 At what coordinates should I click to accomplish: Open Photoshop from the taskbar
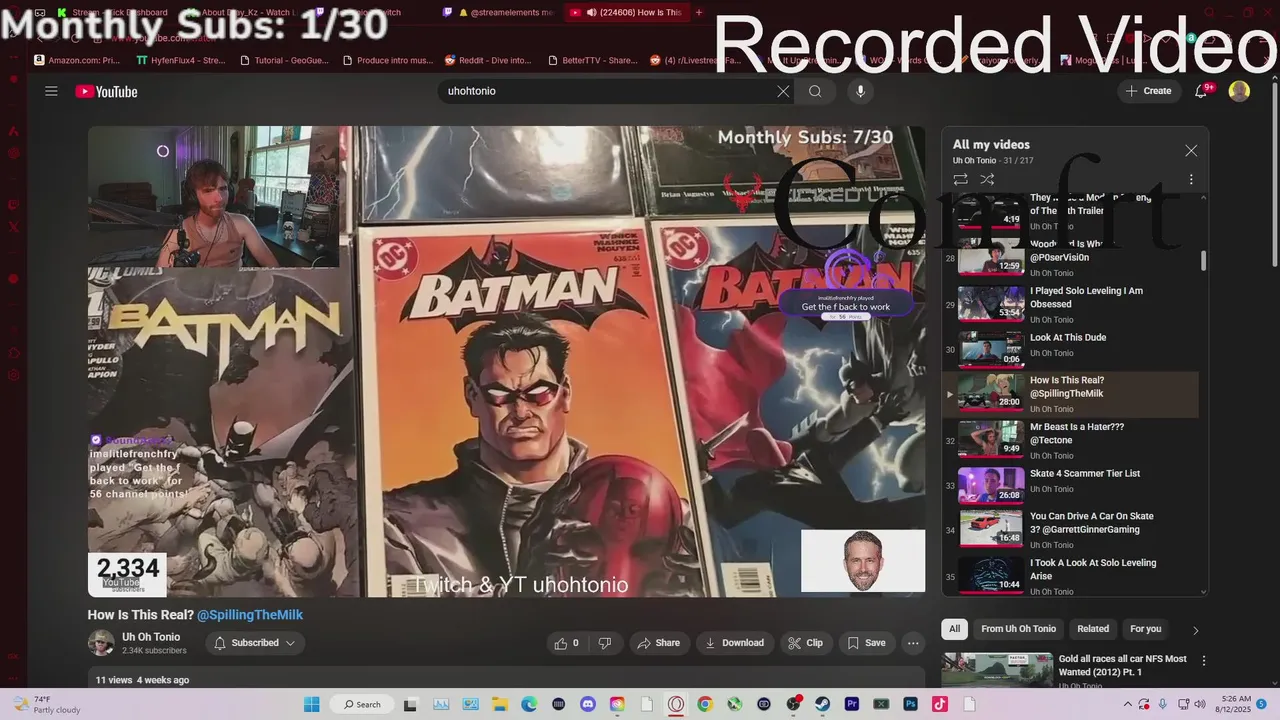pos(910,704)
